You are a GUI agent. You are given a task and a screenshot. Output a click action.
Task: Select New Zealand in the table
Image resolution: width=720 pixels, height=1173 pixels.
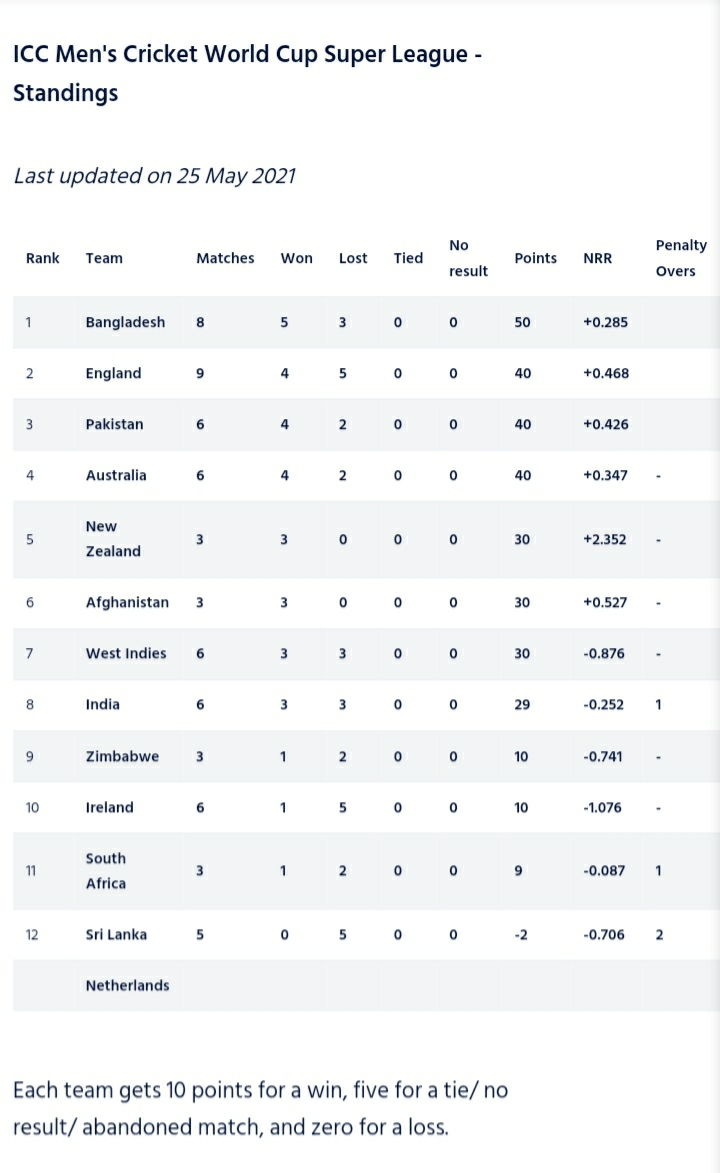click(x=113, y=539)
